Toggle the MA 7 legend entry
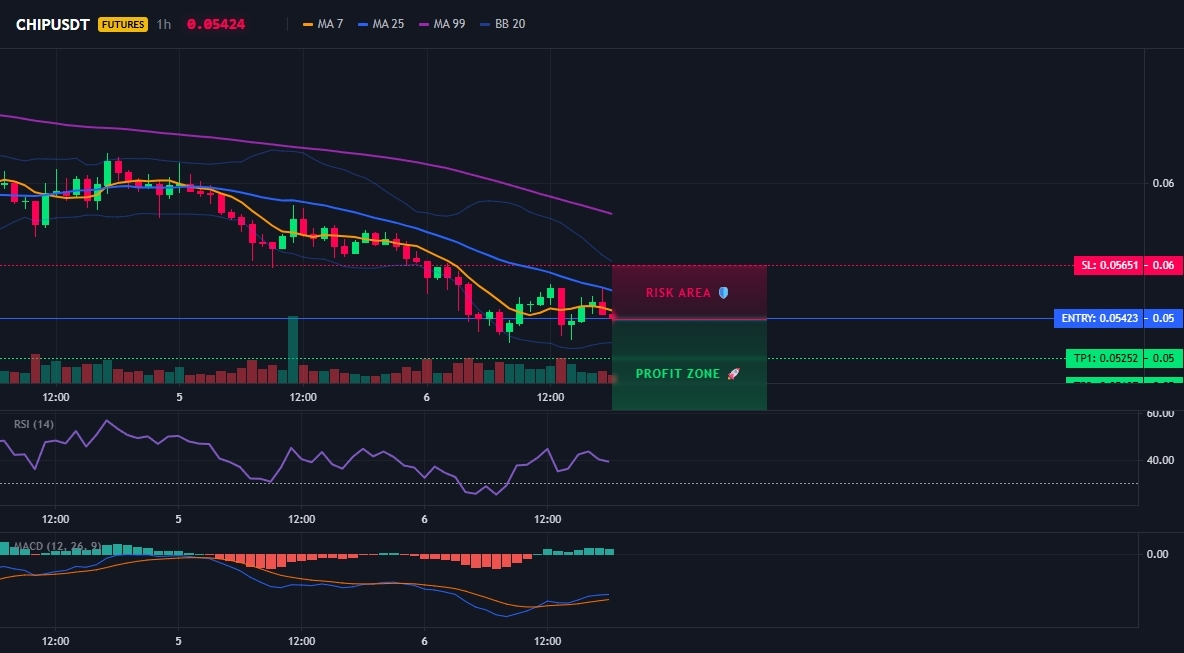The height and width of the screenshot is (653, 1184). (x=322, y=24)
